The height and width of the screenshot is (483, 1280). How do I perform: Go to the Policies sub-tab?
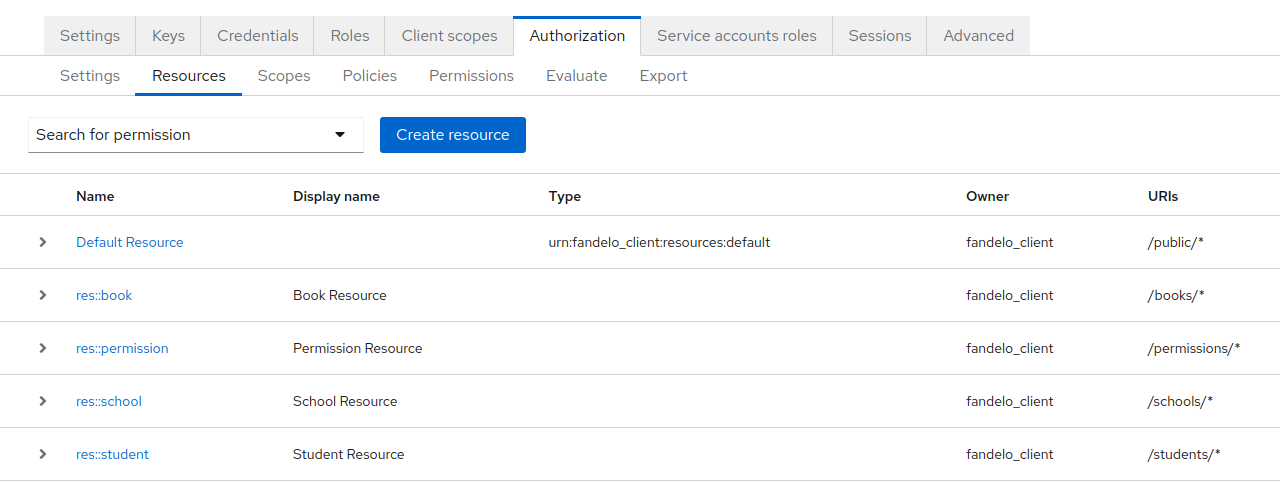pyautogui.click(x=369, y=76)
